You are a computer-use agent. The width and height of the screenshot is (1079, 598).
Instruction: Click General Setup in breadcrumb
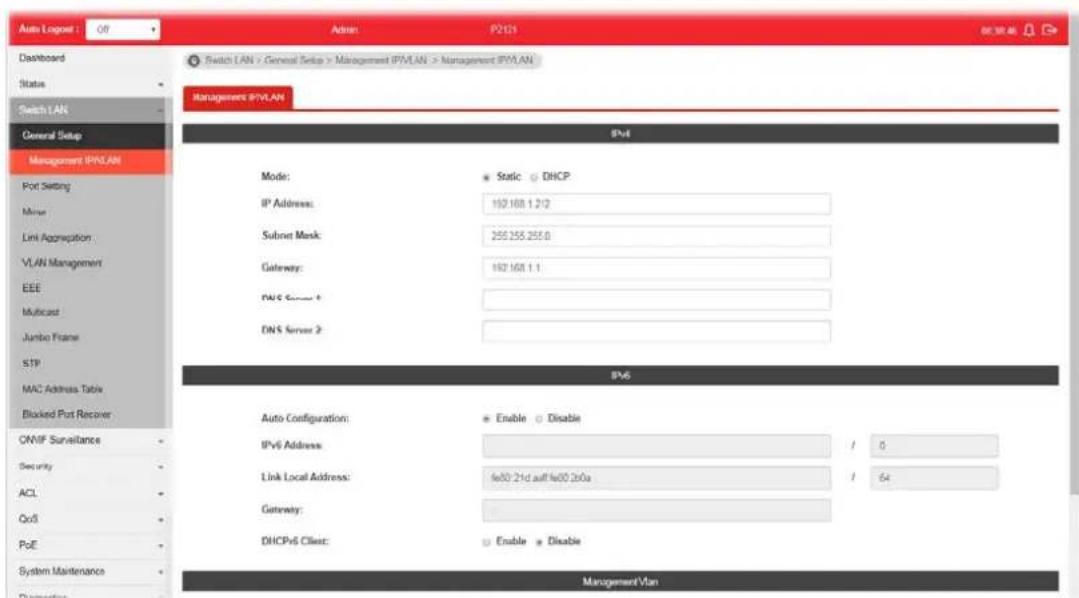click(x=293, y=61)
